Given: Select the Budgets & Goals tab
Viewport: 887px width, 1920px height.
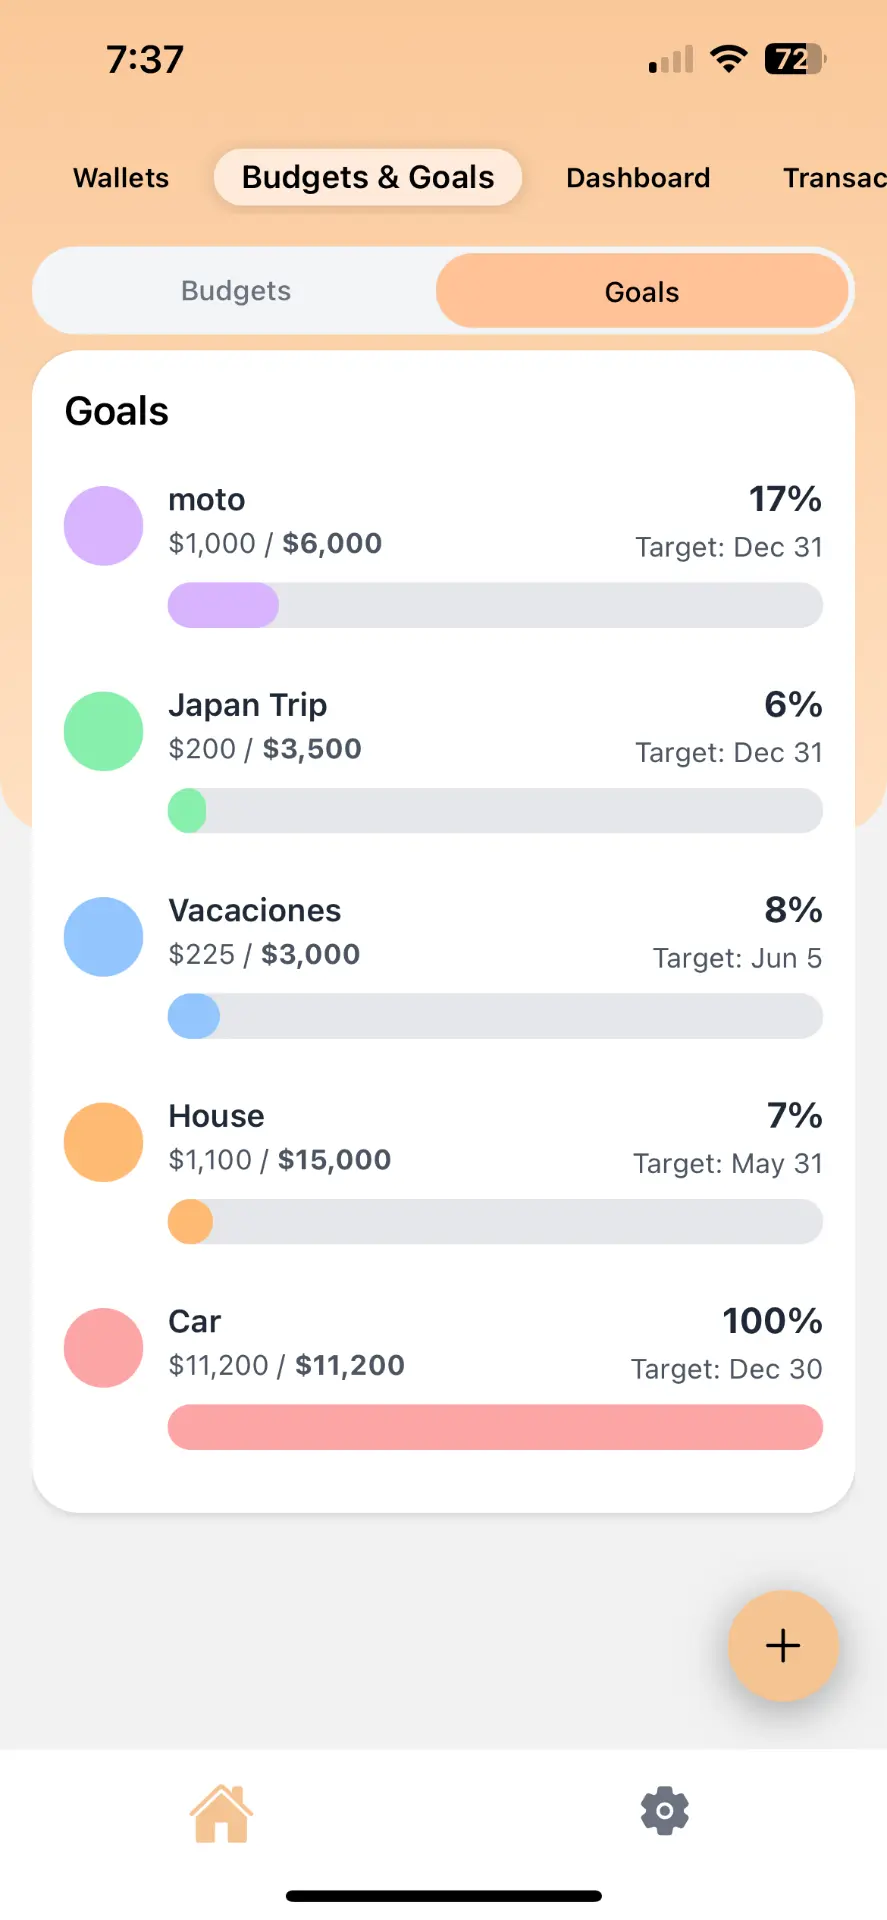Looking at the screenshot, I should pos(368,177).
